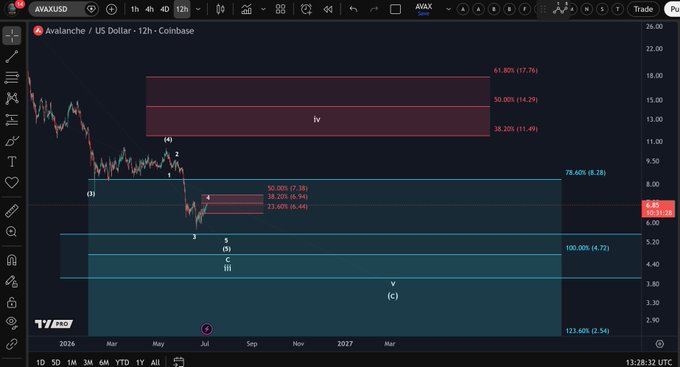
Task: Click the Publish button
Action: coord(673,9)
